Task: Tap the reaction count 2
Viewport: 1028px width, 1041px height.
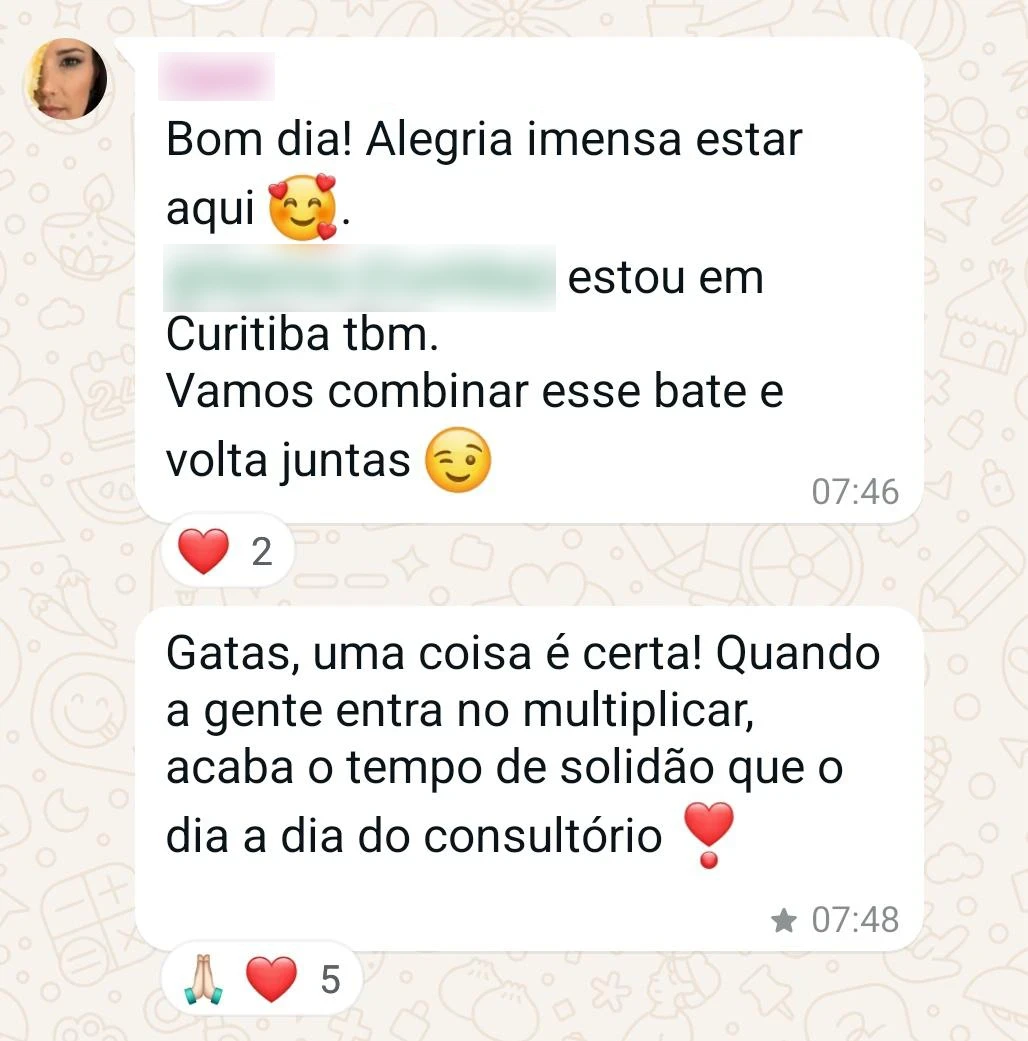Action: click(262, 552)
